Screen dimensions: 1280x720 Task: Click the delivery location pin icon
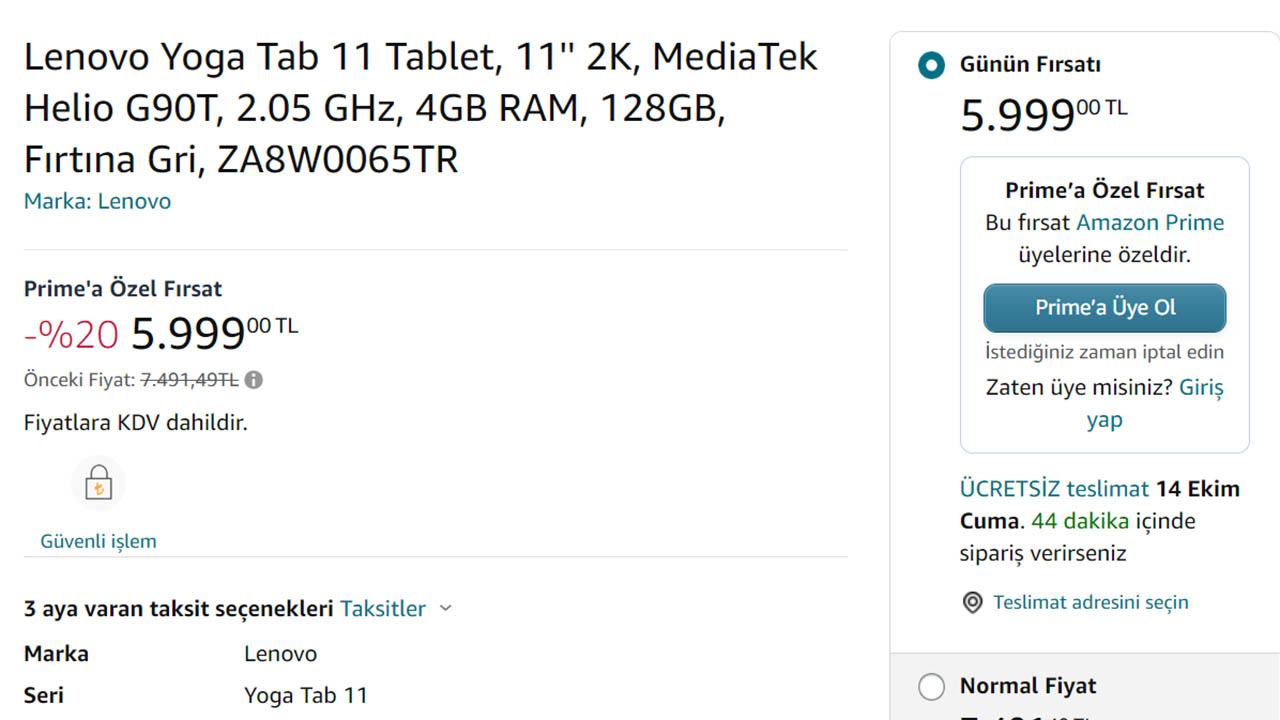[x=972, y=603]
